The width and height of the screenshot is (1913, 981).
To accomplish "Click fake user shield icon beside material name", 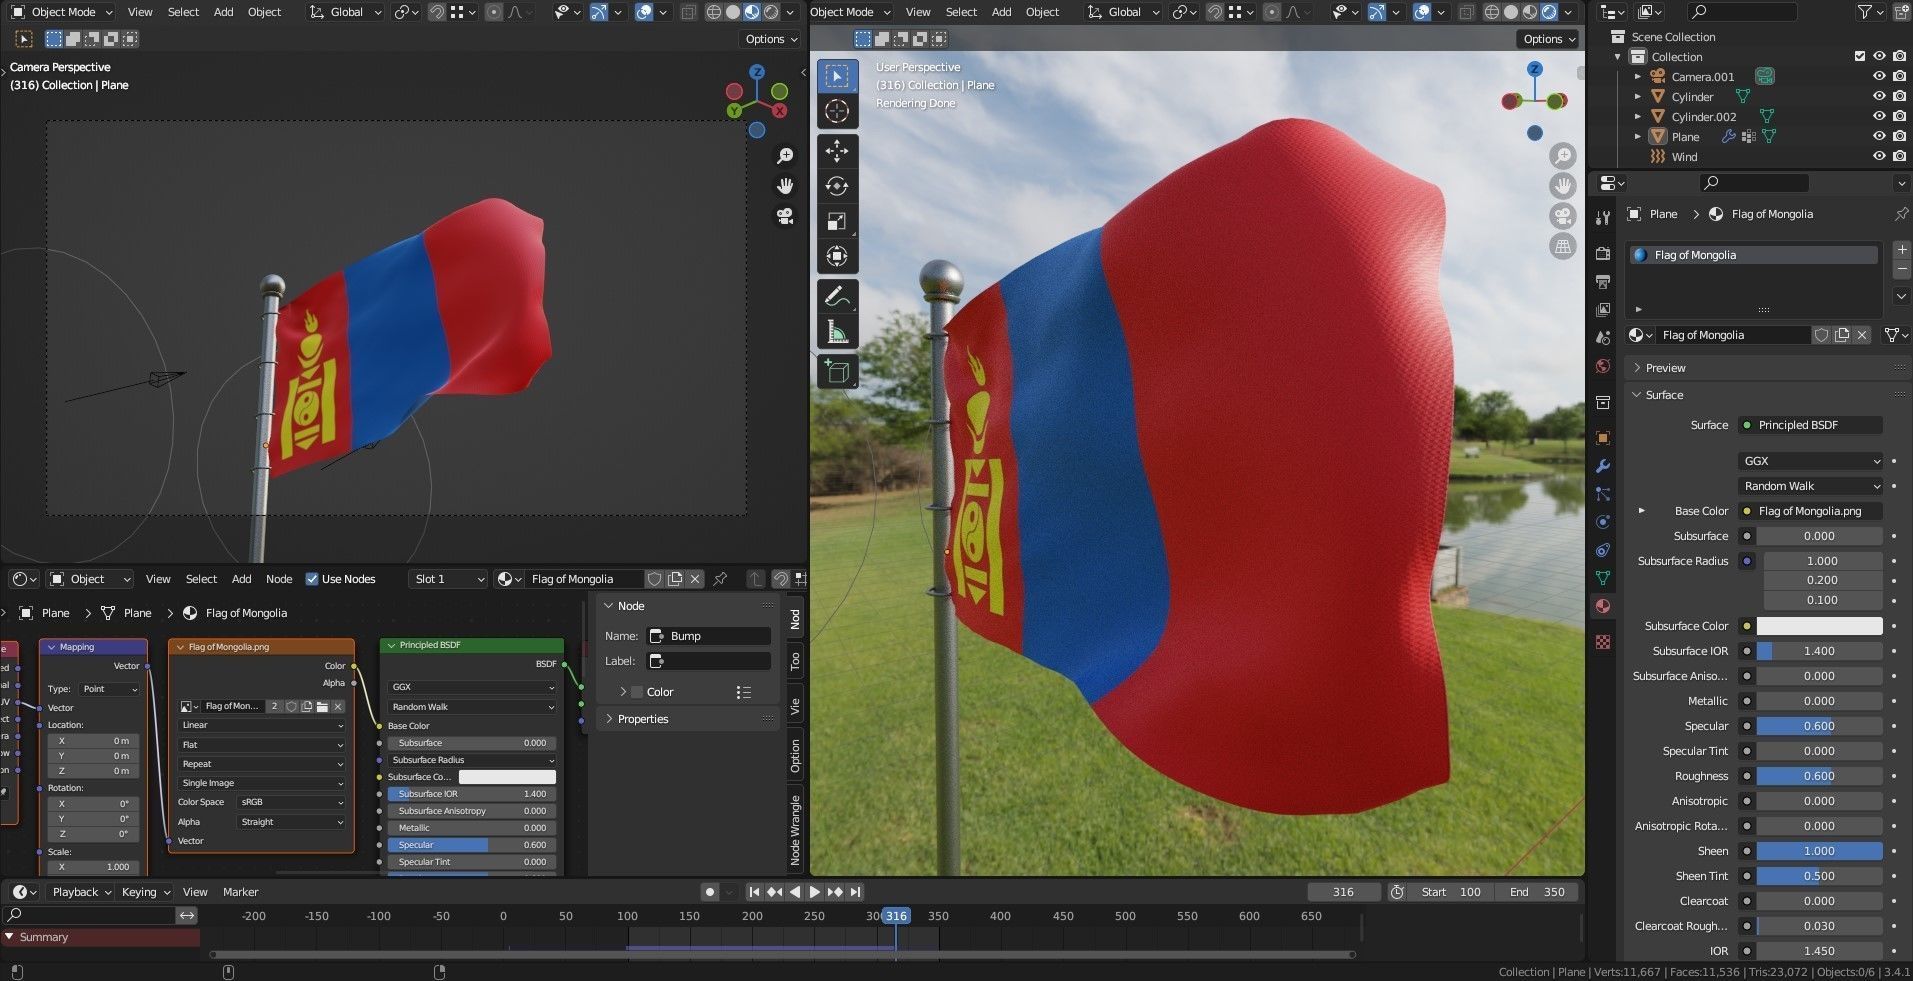I will [x=1821, y=335].
